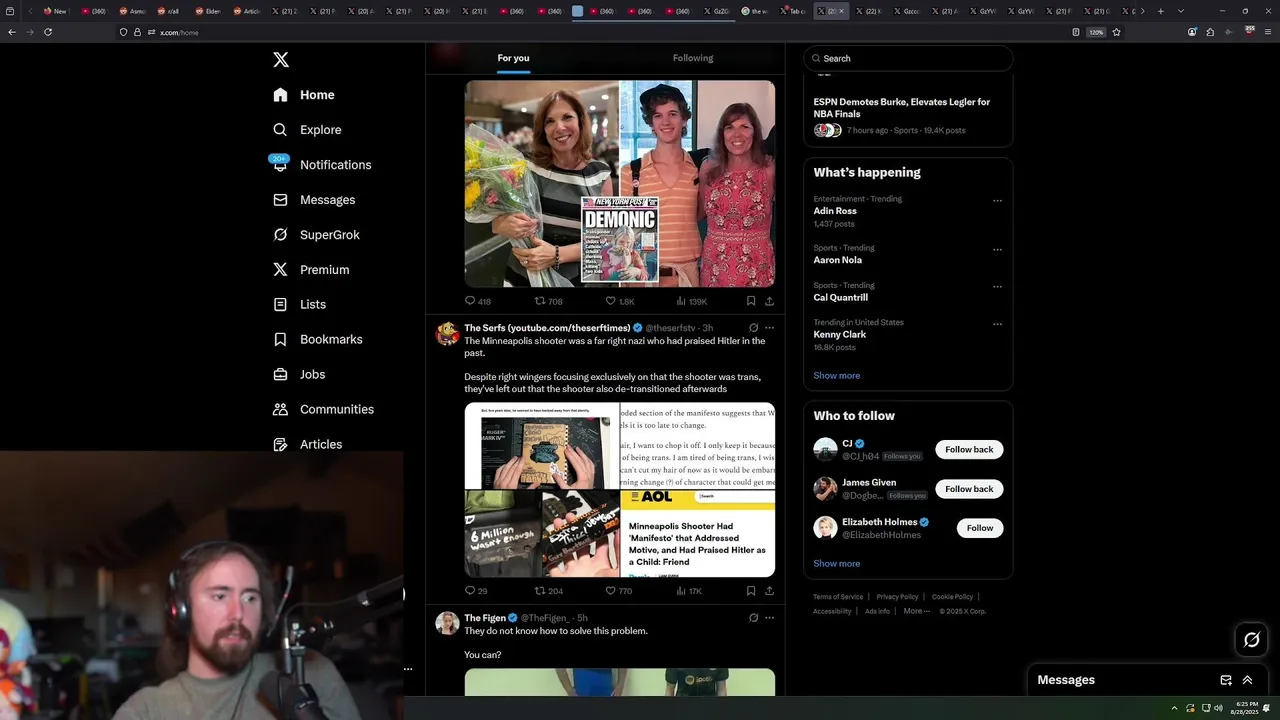Image resolution: width=1280 pixels, height=720 pixels.
Task: Open Jobs in sidebar
Action: click(x=298, y=375)
